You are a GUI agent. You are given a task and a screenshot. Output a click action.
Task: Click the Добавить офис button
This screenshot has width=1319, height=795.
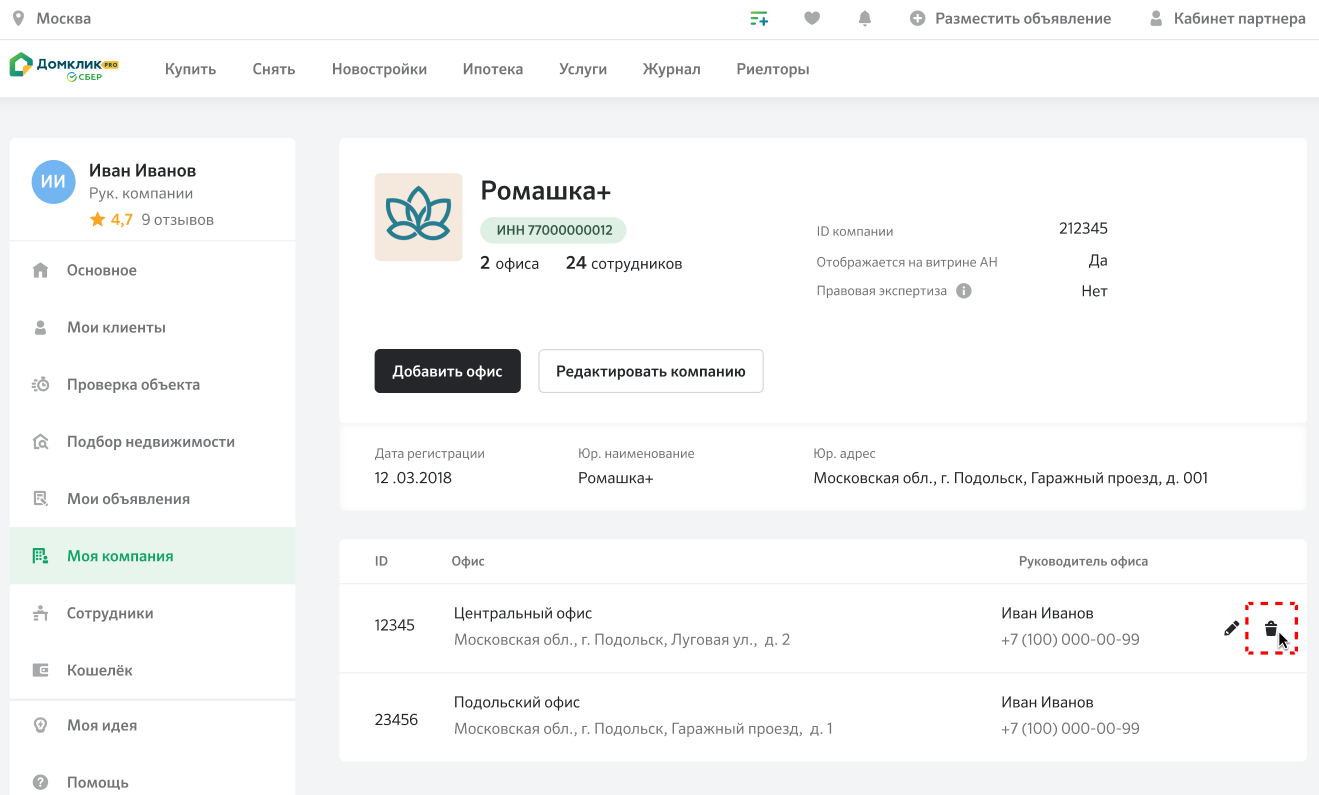point(448,371)
